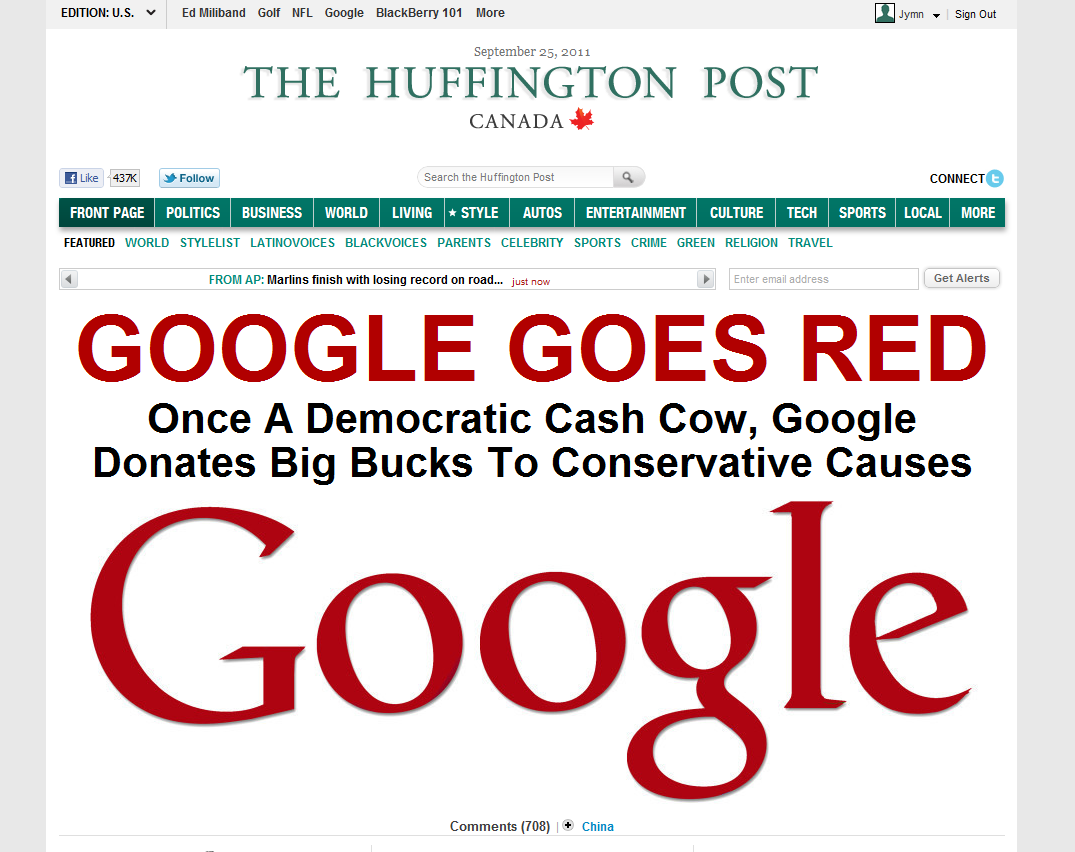The width and height of the screenshot is (1075, 852).
Task: Click the BlackBerry 101 trending link
Action: click(x=419, y=13)
